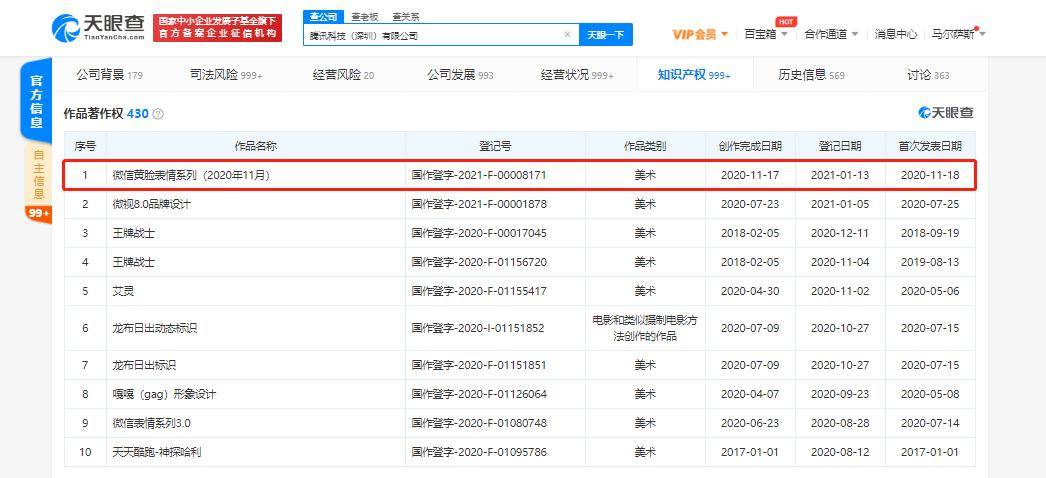Open the 马尔萨斯 user account menu
Screen dimensions: 1046x478
(959, 34)
